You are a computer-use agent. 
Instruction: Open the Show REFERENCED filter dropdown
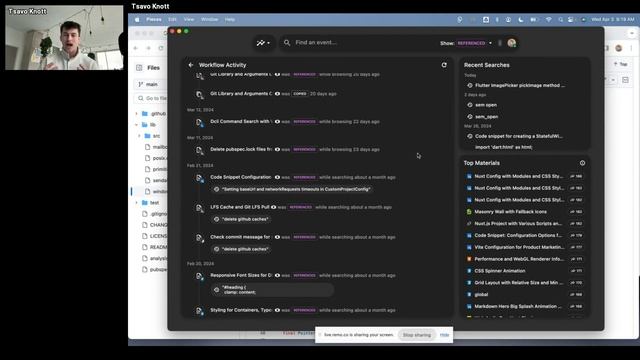pyautogui.click(x=474, y=43)
